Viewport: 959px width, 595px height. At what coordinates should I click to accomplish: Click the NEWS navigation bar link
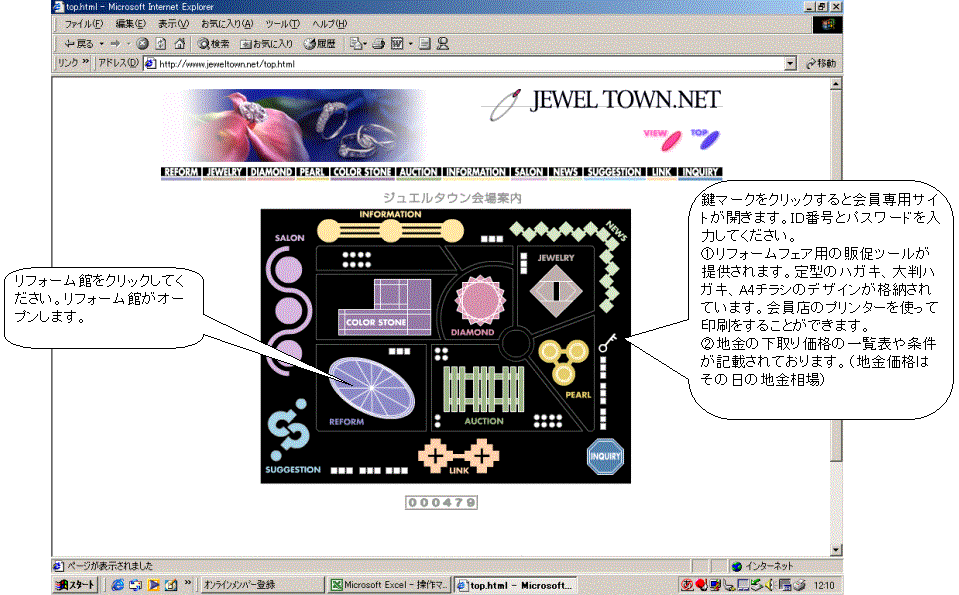tap(565, 172)
